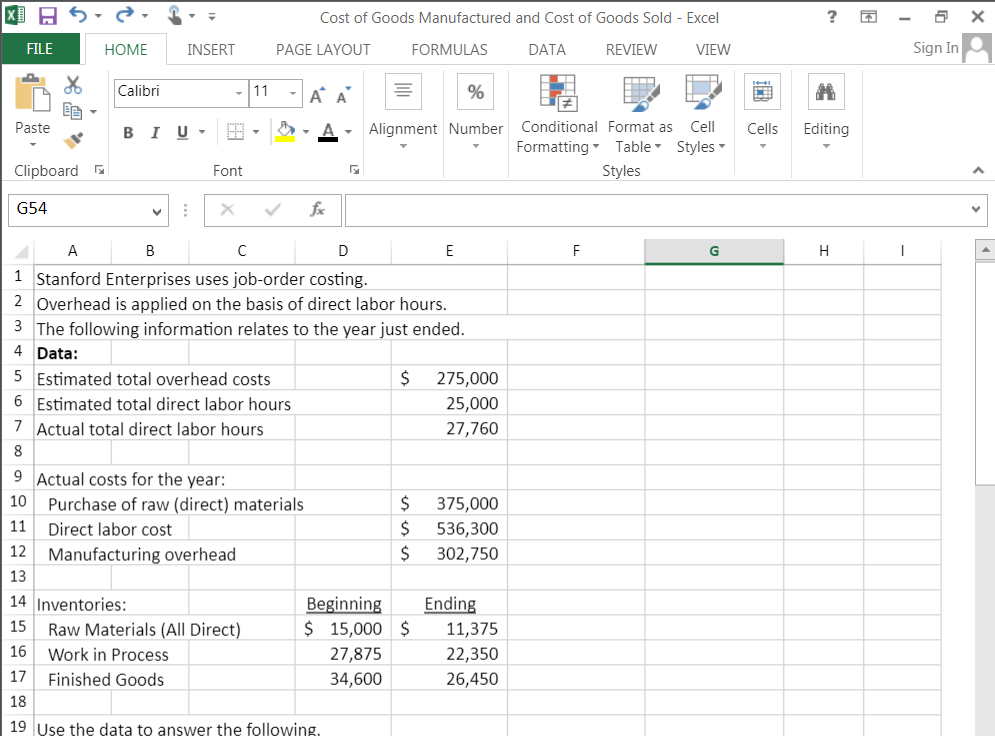Open the font color dropdown arrow
995x739 pixels.
(x=348, y=132)
